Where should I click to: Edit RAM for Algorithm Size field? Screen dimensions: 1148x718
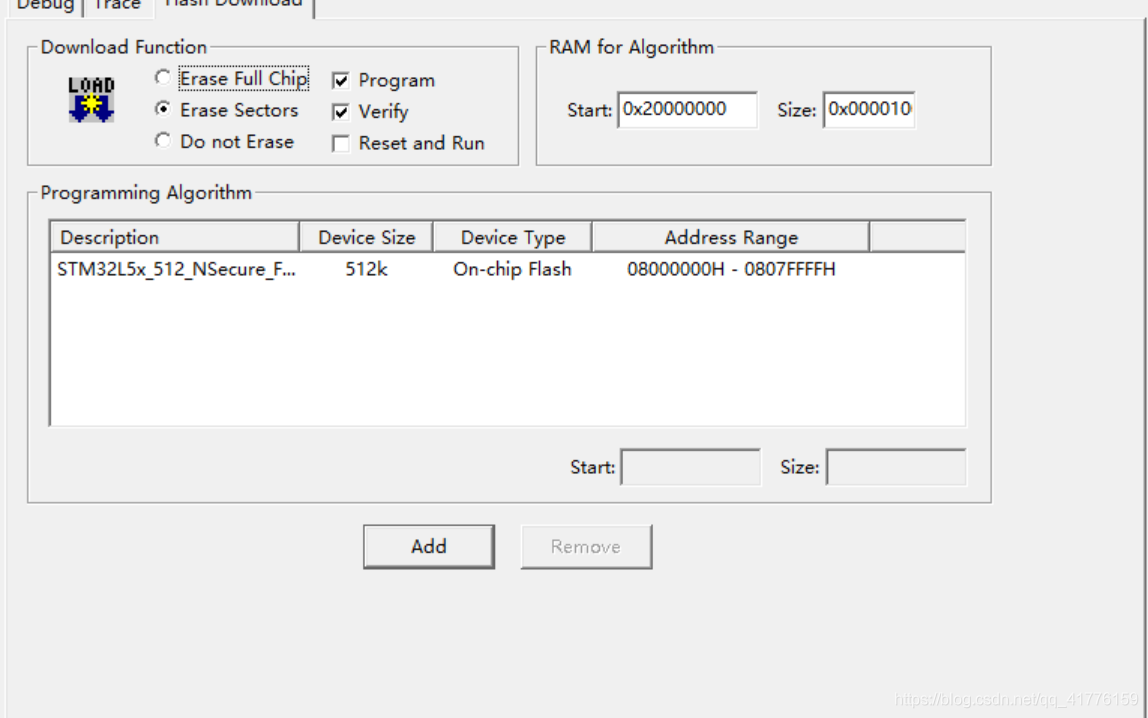point(869,110)
